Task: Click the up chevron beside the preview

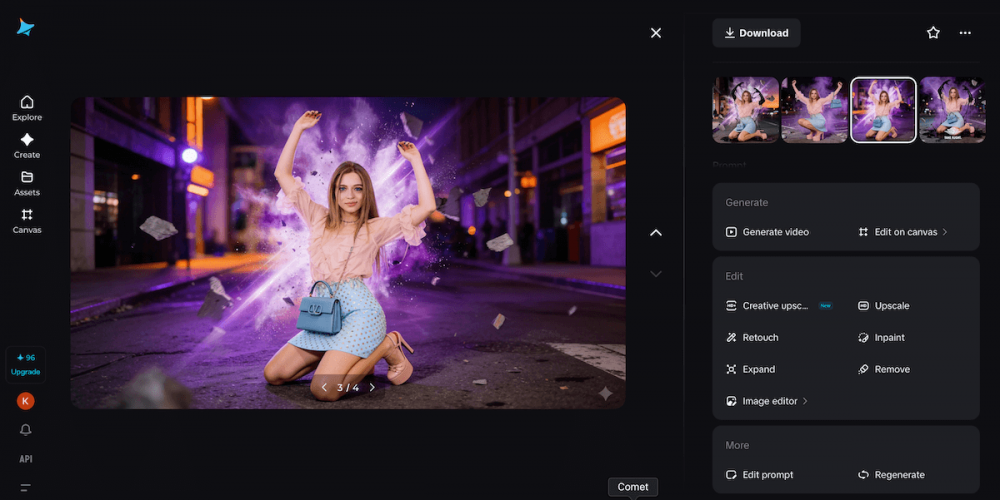Action: pos(656,233)
